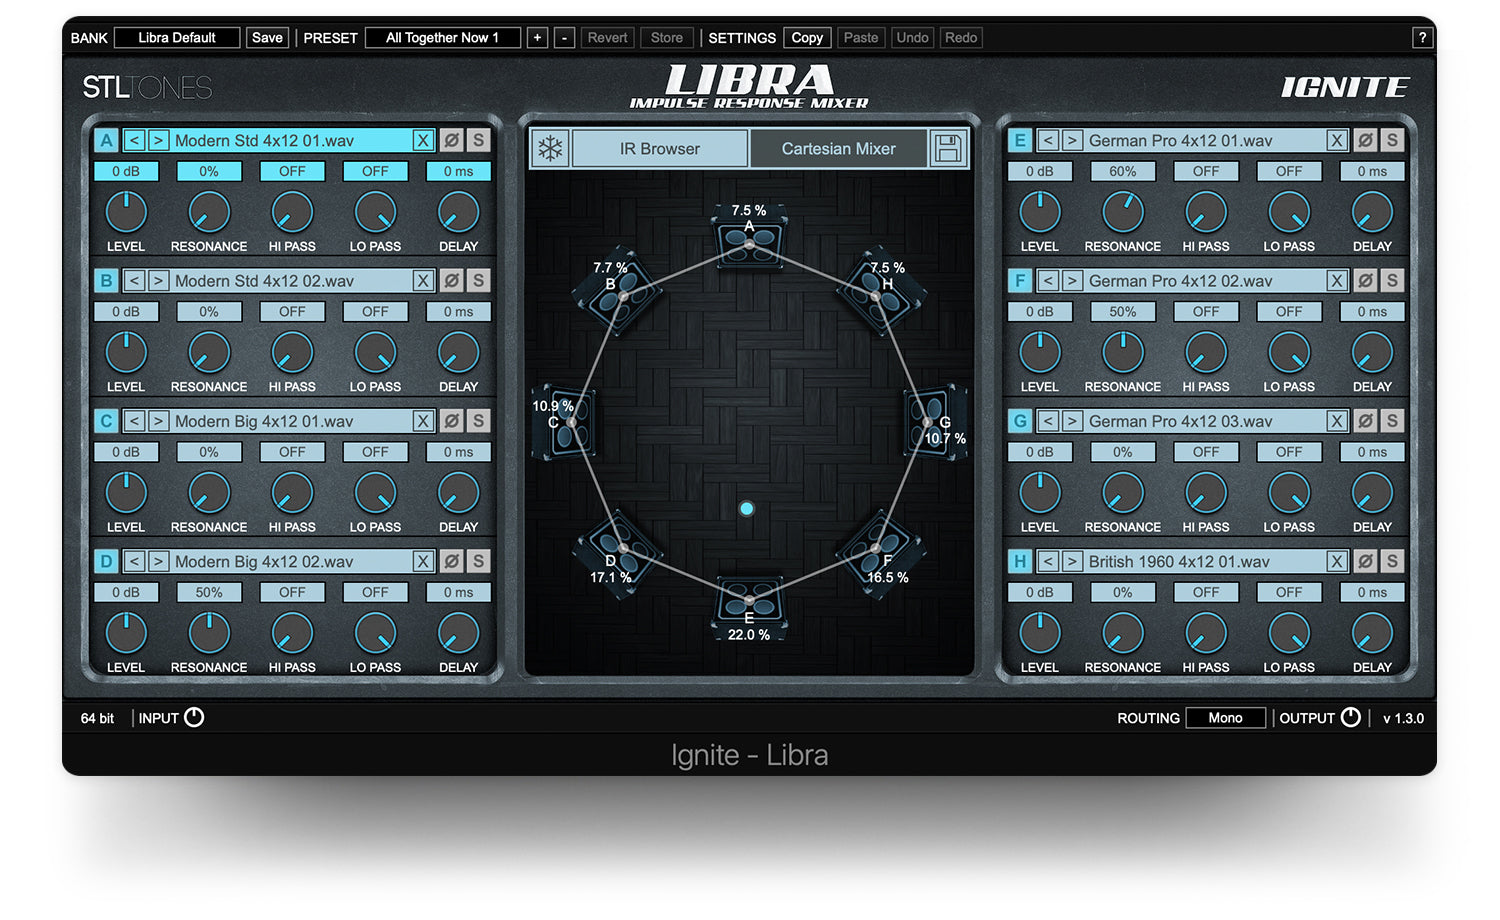This screenshot has height=920, width=1500.
Task: Toggle the INPUT power button
Action: tap(194, 717)
